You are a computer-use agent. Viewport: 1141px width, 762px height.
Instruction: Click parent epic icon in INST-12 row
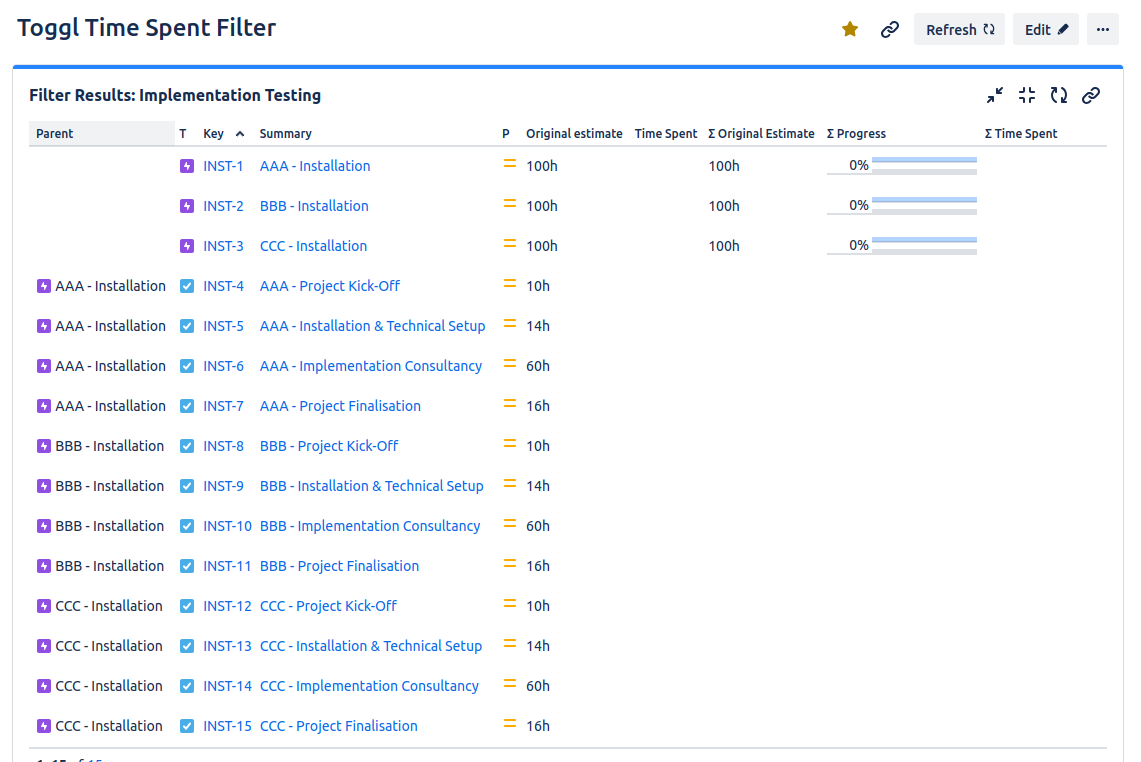click(44, 606)
